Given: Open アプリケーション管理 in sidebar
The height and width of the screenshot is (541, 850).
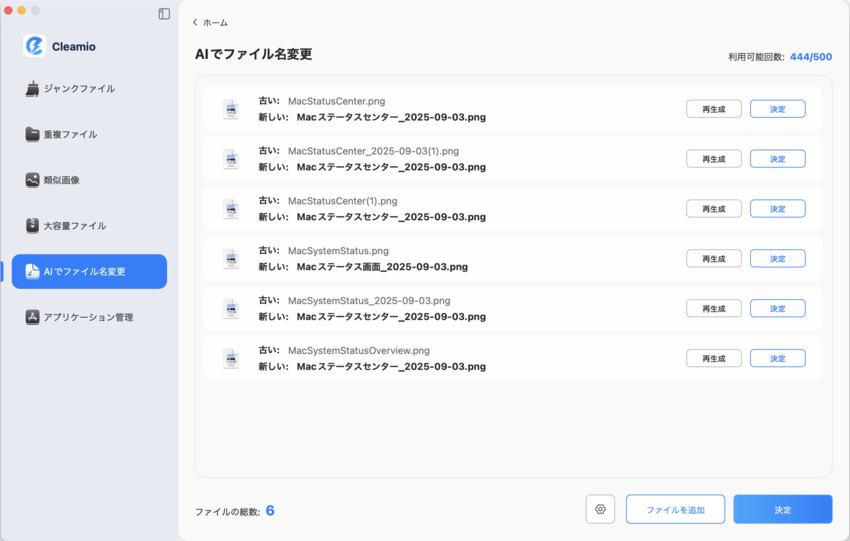Looking at the screenshot, I should pyautogui.click(x=89, y=317).
